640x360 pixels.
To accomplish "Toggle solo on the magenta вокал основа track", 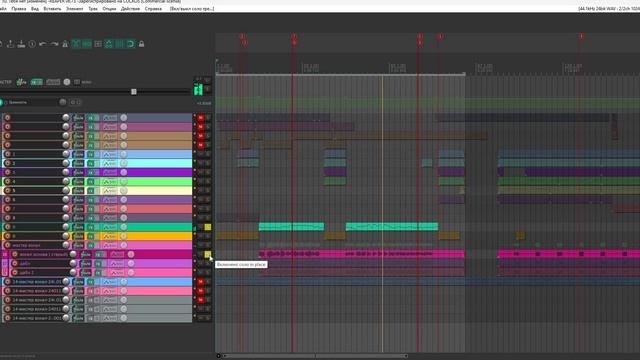I will [208, 254].
